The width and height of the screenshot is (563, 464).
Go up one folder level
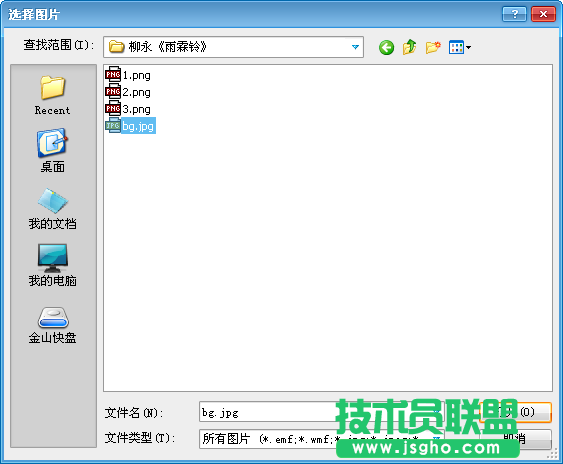coord(409,47)
